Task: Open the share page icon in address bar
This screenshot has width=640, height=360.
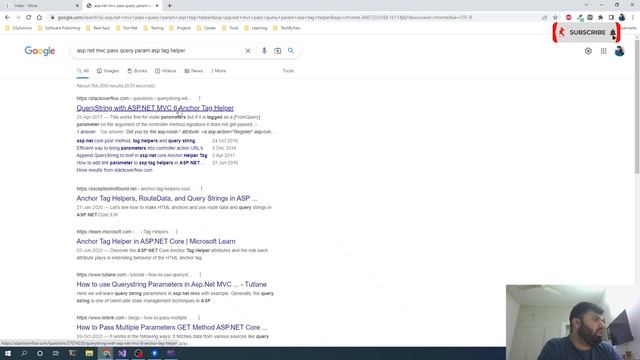Action: pyautogui.click(x=544, y=18)
